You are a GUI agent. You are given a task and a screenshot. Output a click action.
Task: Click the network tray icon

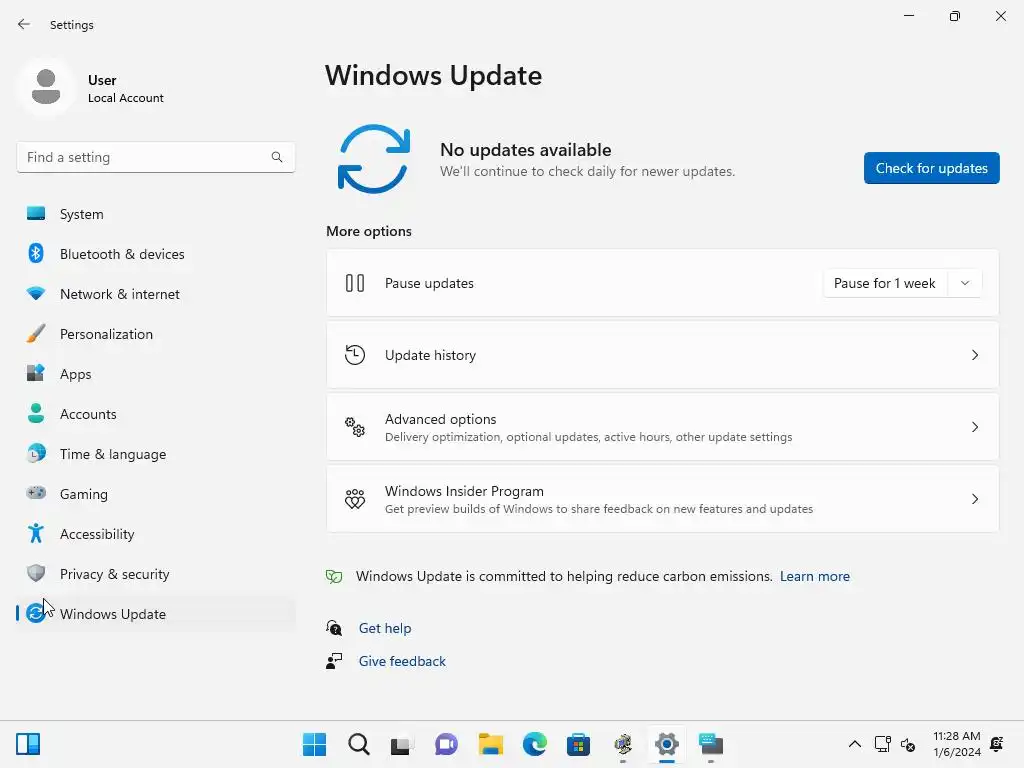[x=882, y=744]
